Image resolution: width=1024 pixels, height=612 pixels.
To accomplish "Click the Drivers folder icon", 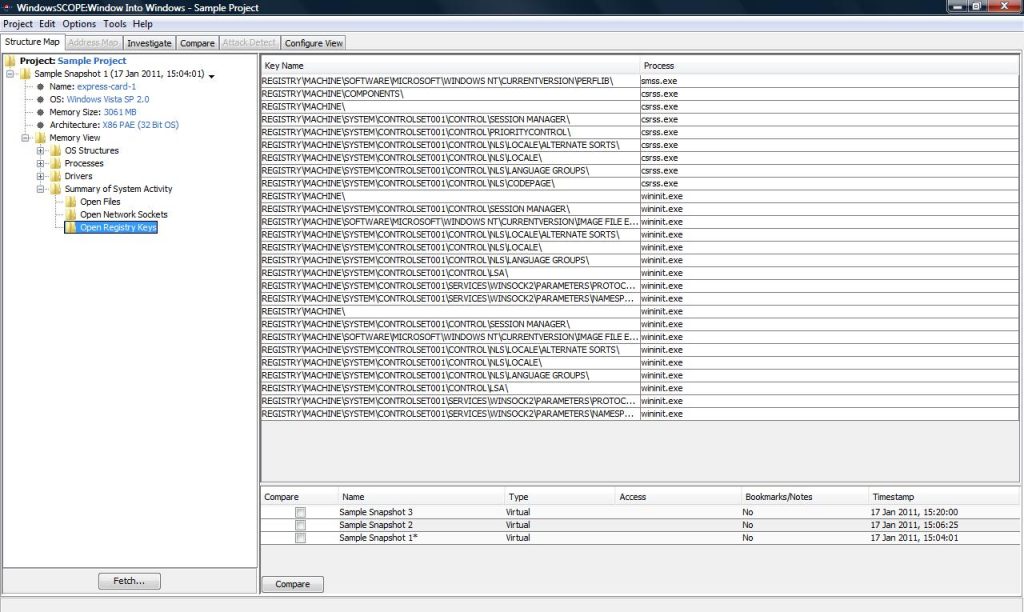I will coord(56,176).
